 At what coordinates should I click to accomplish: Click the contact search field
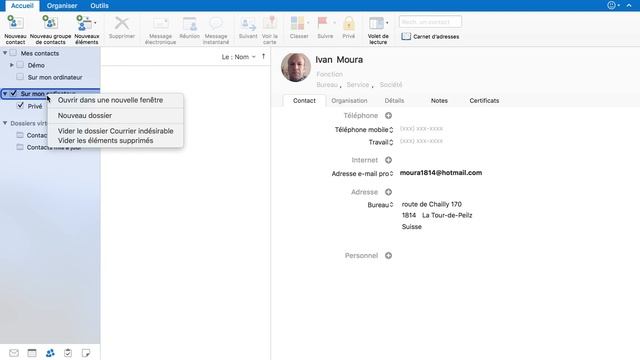(431, 22)
